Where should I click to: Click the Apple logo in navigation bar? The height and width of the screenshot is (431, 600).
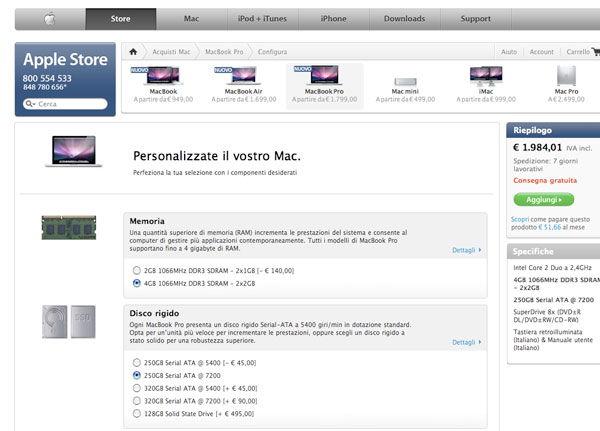point(50,19)
